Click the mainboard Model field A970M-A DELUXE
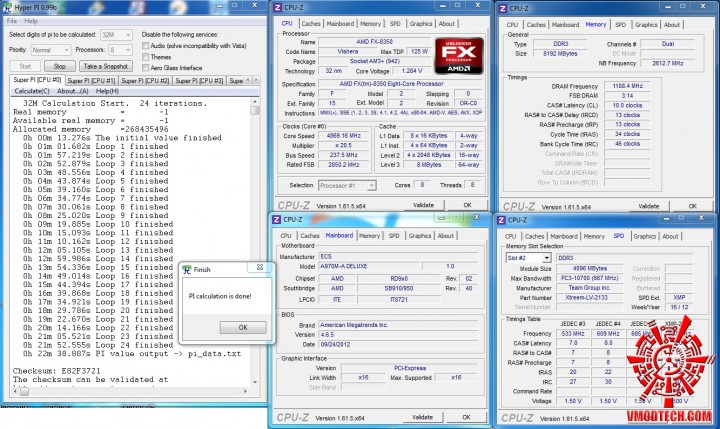This screenshot has height=429, width=720. tap(369, 266)
